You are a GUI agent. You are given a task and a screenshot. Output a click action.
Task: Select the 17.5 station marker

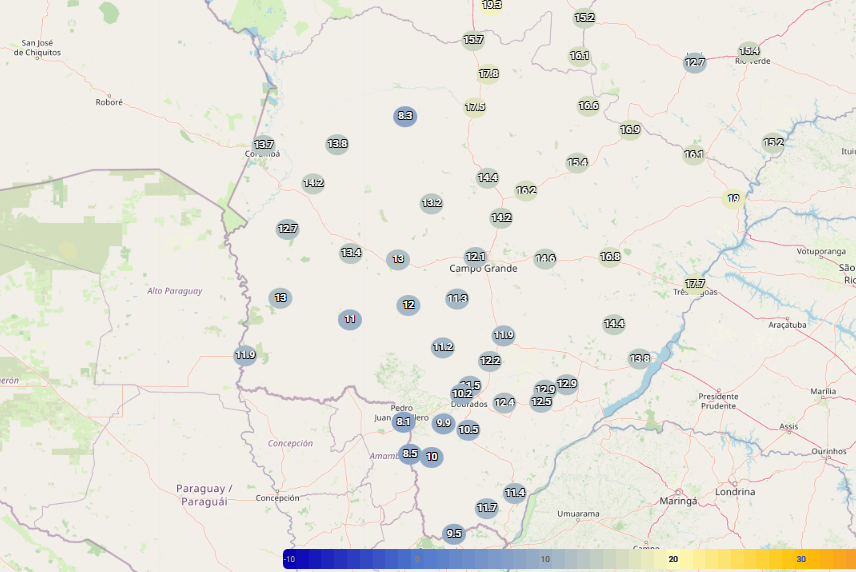[x=475, y=107]
